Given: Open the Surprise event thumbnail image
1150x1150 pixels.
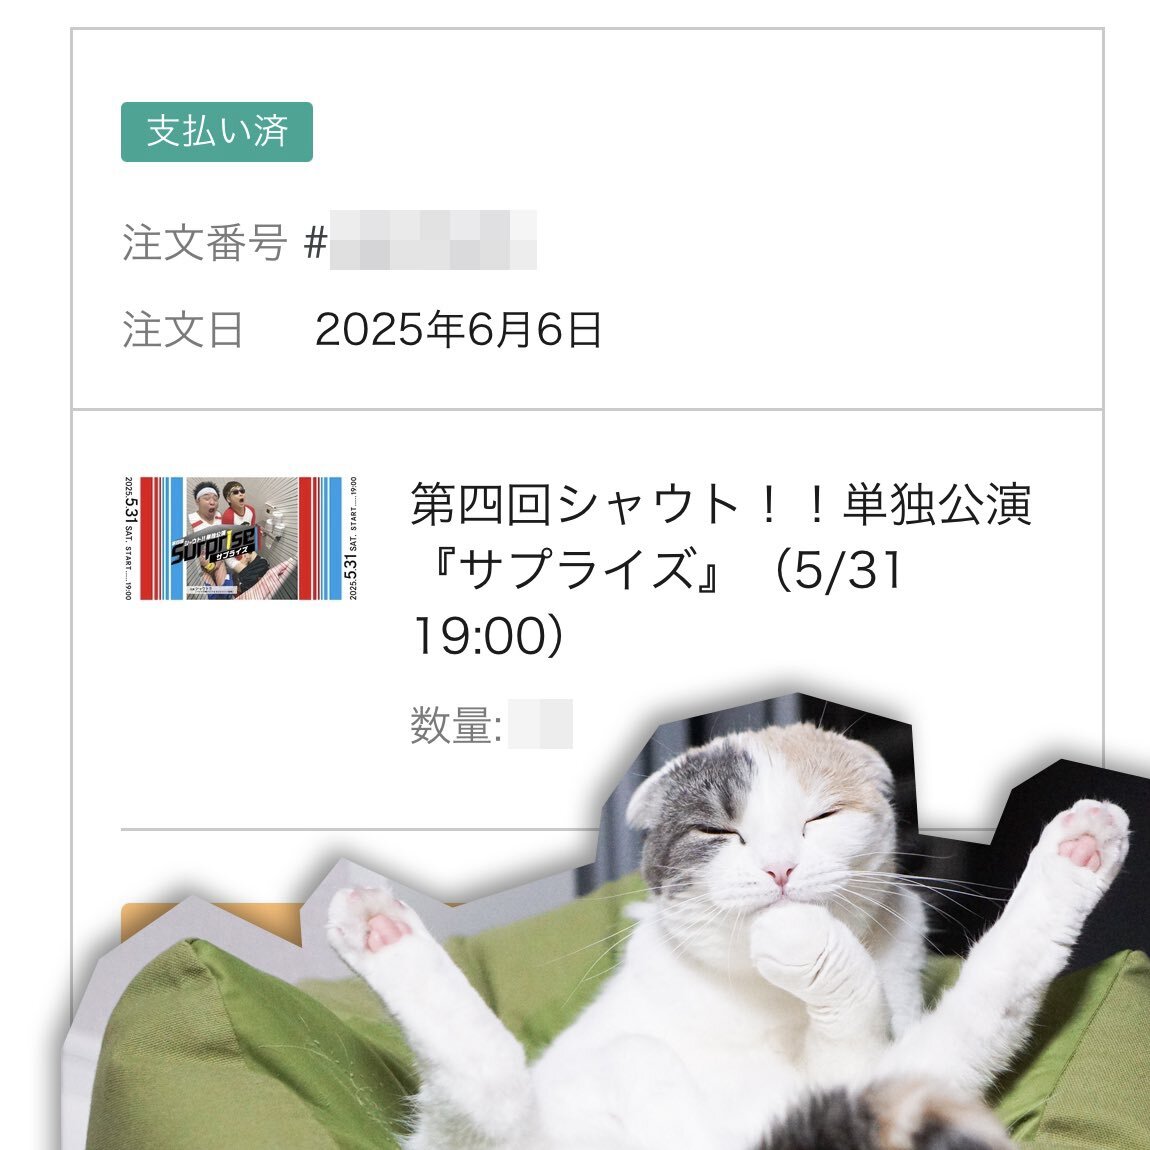Looking at the screenshot, I should [241, 538].
